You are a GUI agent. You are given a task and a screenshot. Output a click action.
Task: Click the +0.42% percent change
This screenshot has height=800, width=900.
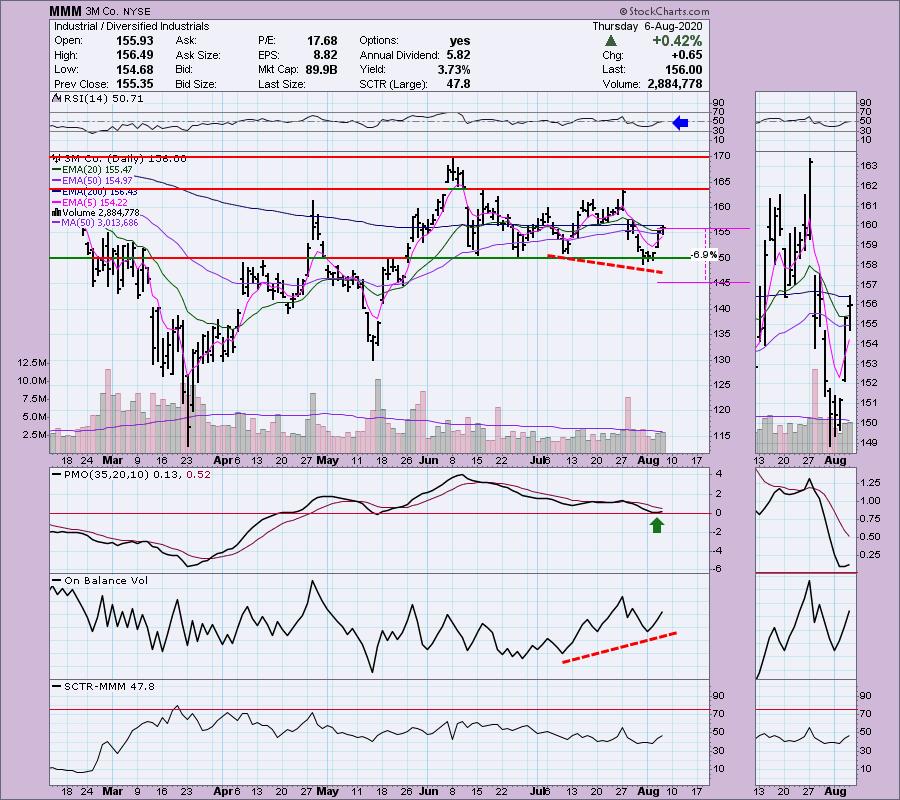pos(677,41)
